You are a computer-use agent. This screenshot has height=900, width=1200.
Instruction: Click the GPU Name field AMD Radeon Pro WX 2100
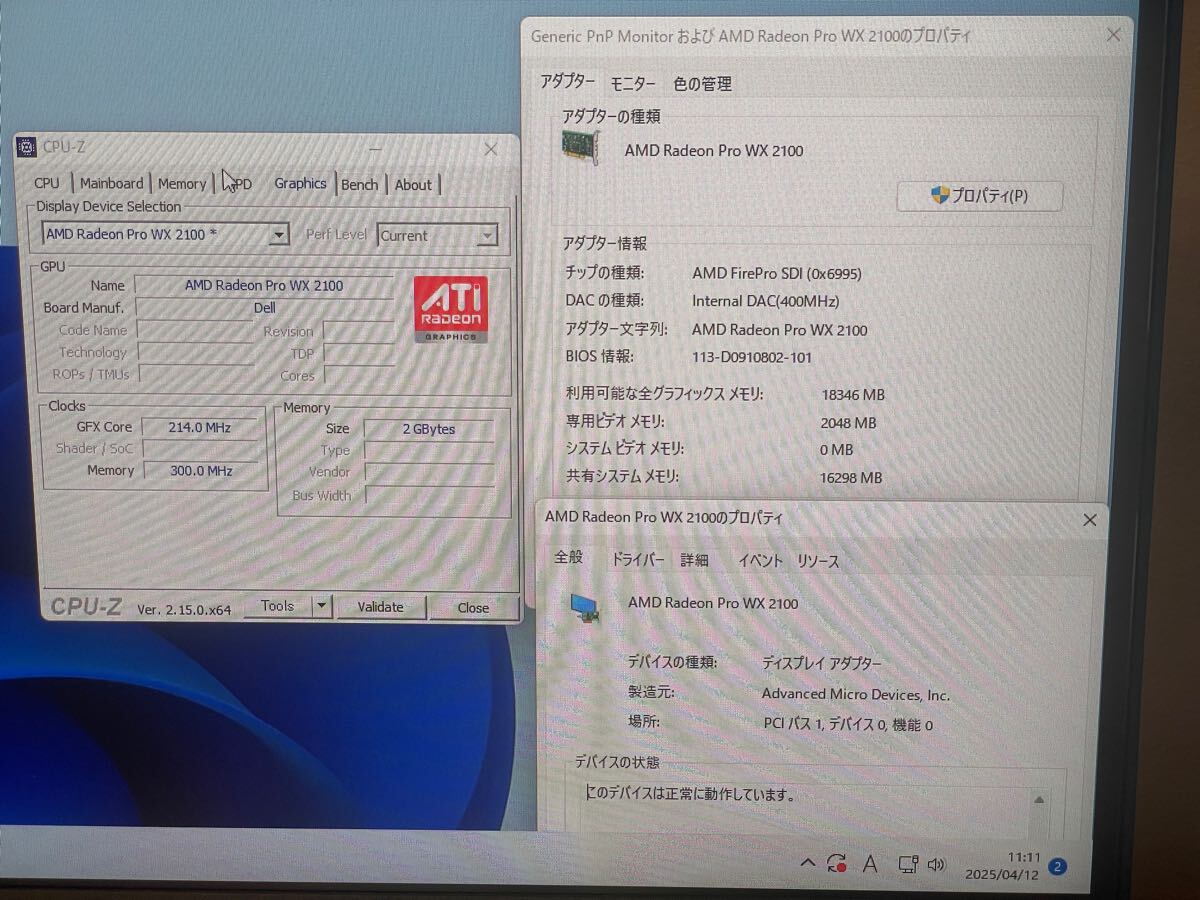[x=264, y=285]
